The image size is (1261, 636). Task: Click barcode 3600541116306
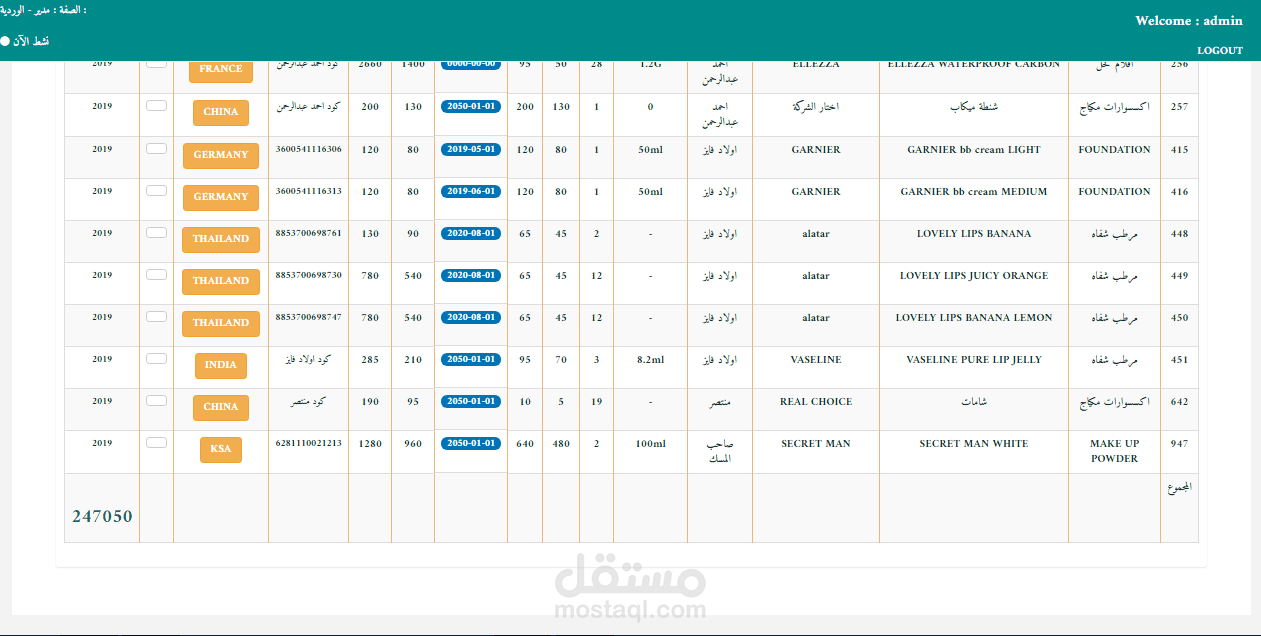308,149
